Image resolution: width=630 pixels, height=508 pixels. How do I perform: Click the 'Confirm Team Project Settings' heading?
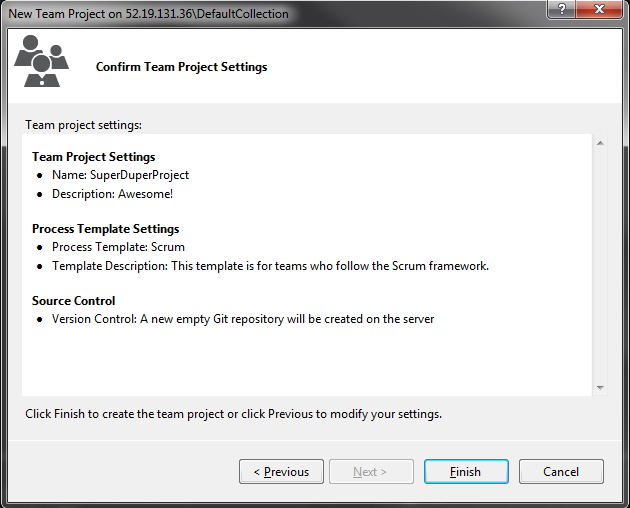coord(181,67)
